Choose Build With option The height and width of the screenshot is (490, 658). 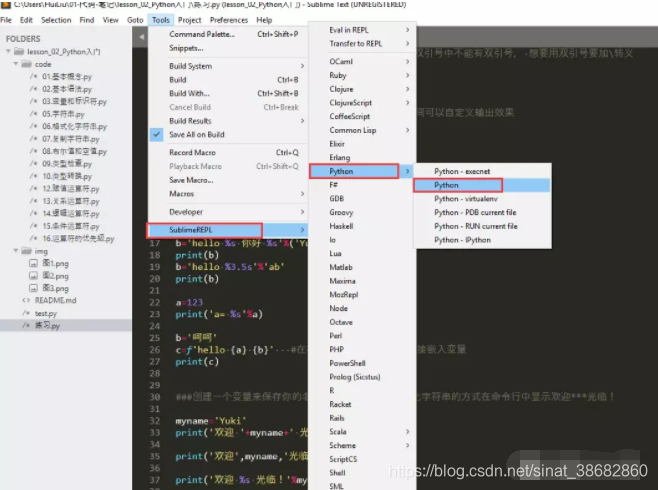click(228, 94)
